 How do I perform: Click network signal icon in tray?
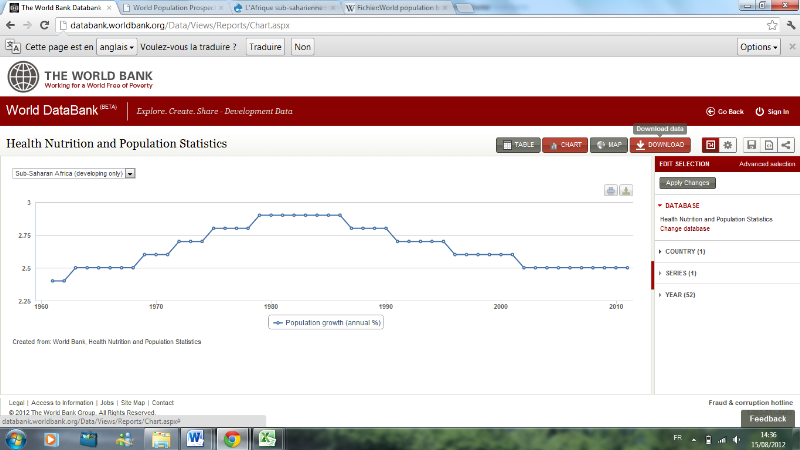tap(722, 439)
